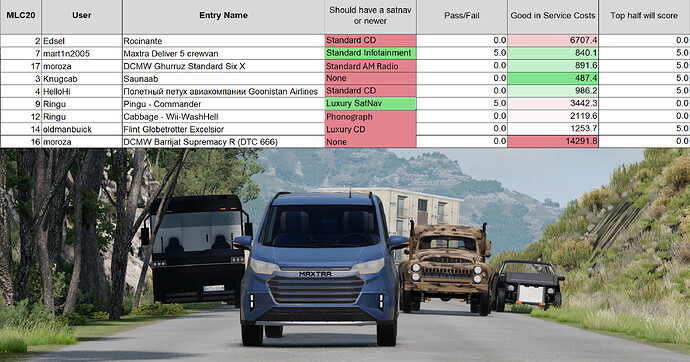690x362 pixels.
Task: Select the 'Should have a satnav or newer' header
Action: [370, 16]
